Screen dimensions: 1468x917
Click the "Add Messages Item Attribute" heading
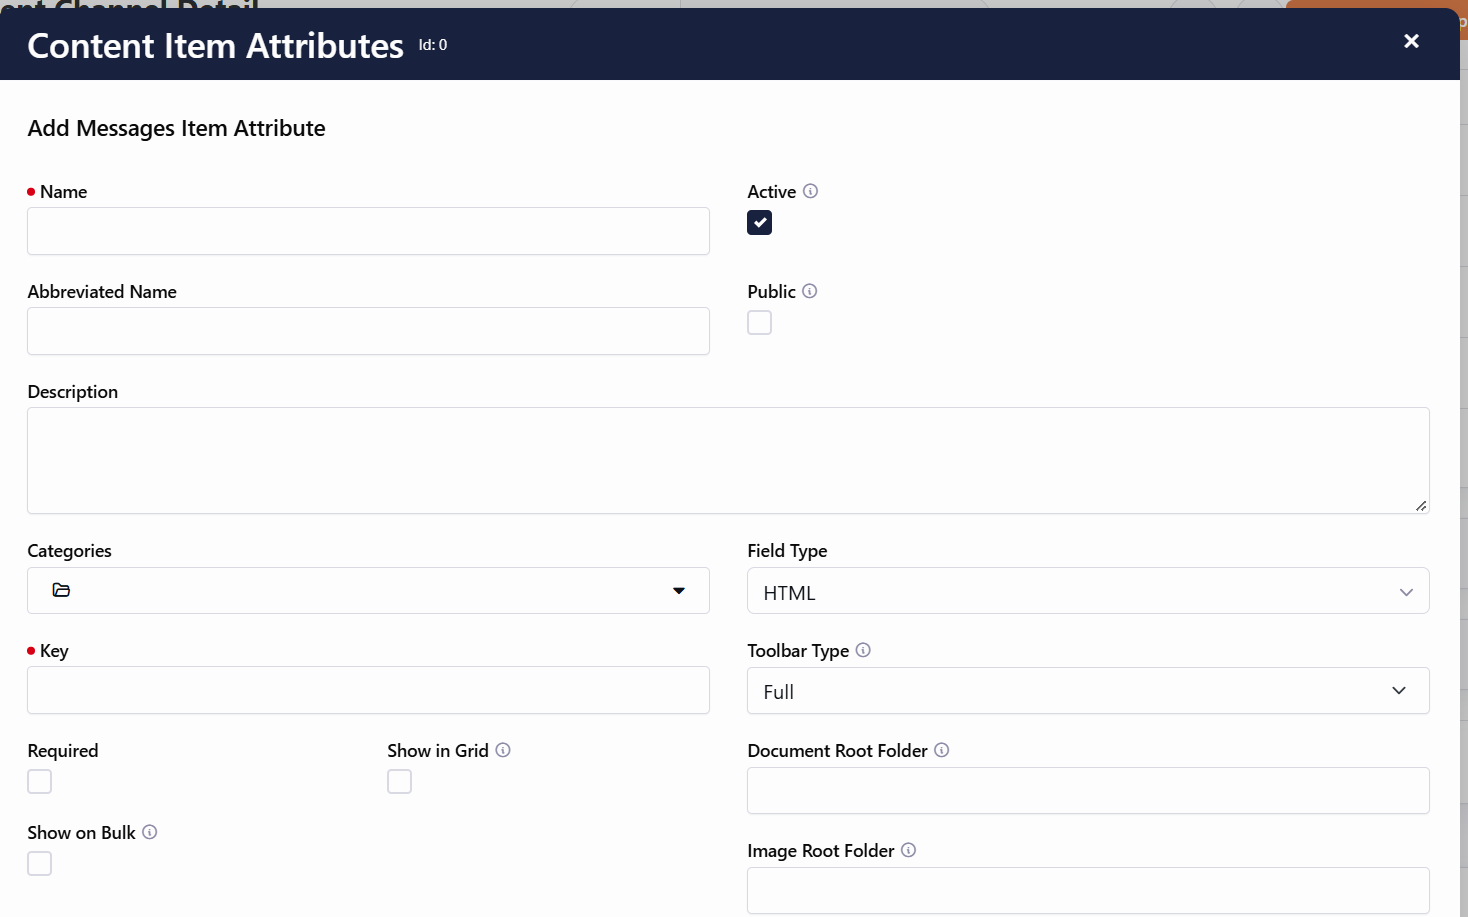[176, 128]
